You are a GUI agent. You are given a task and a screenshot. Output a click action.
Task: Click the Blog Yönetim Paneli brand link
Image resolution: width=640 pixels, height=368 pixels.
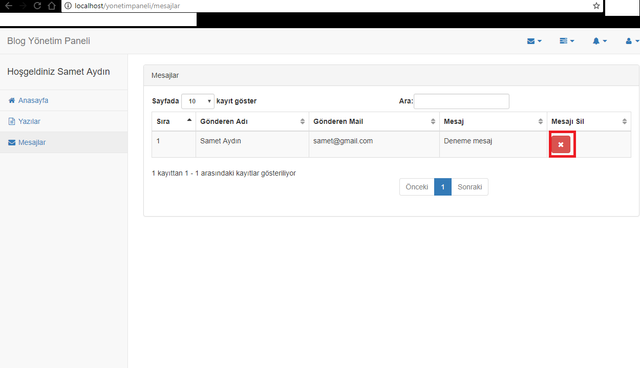[x=49, y=41]
